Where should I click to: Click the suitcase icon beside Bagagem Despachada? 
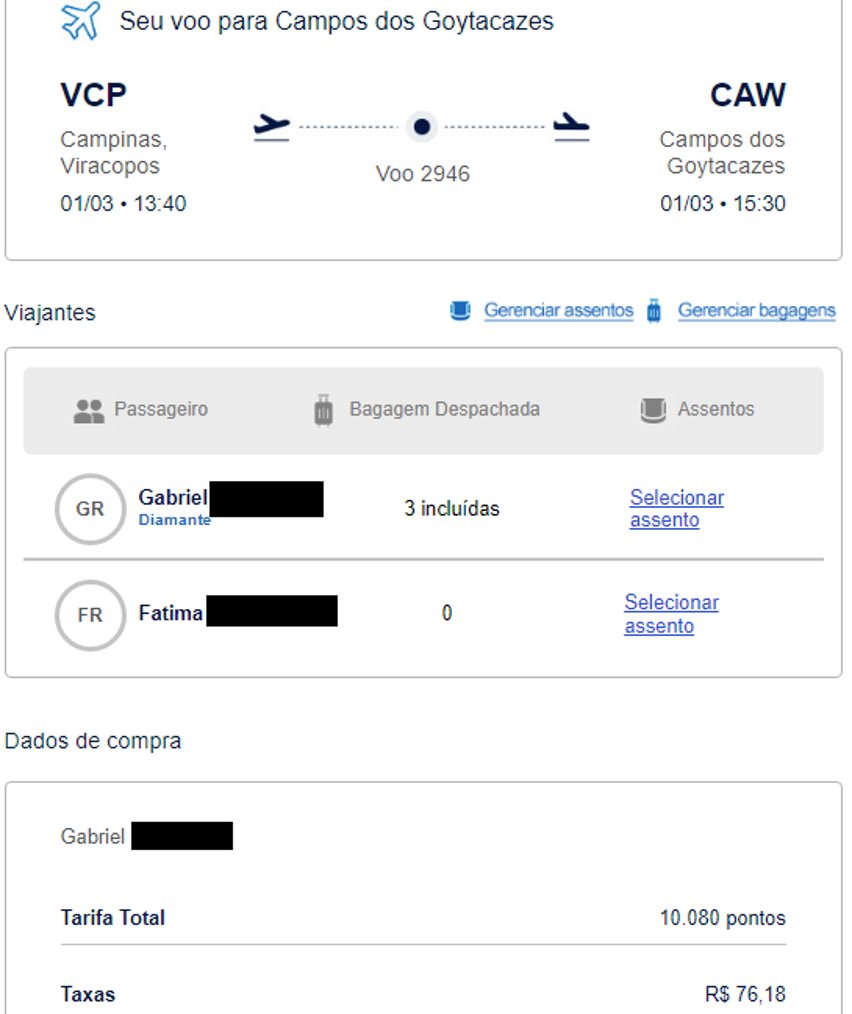coord(323,410)
